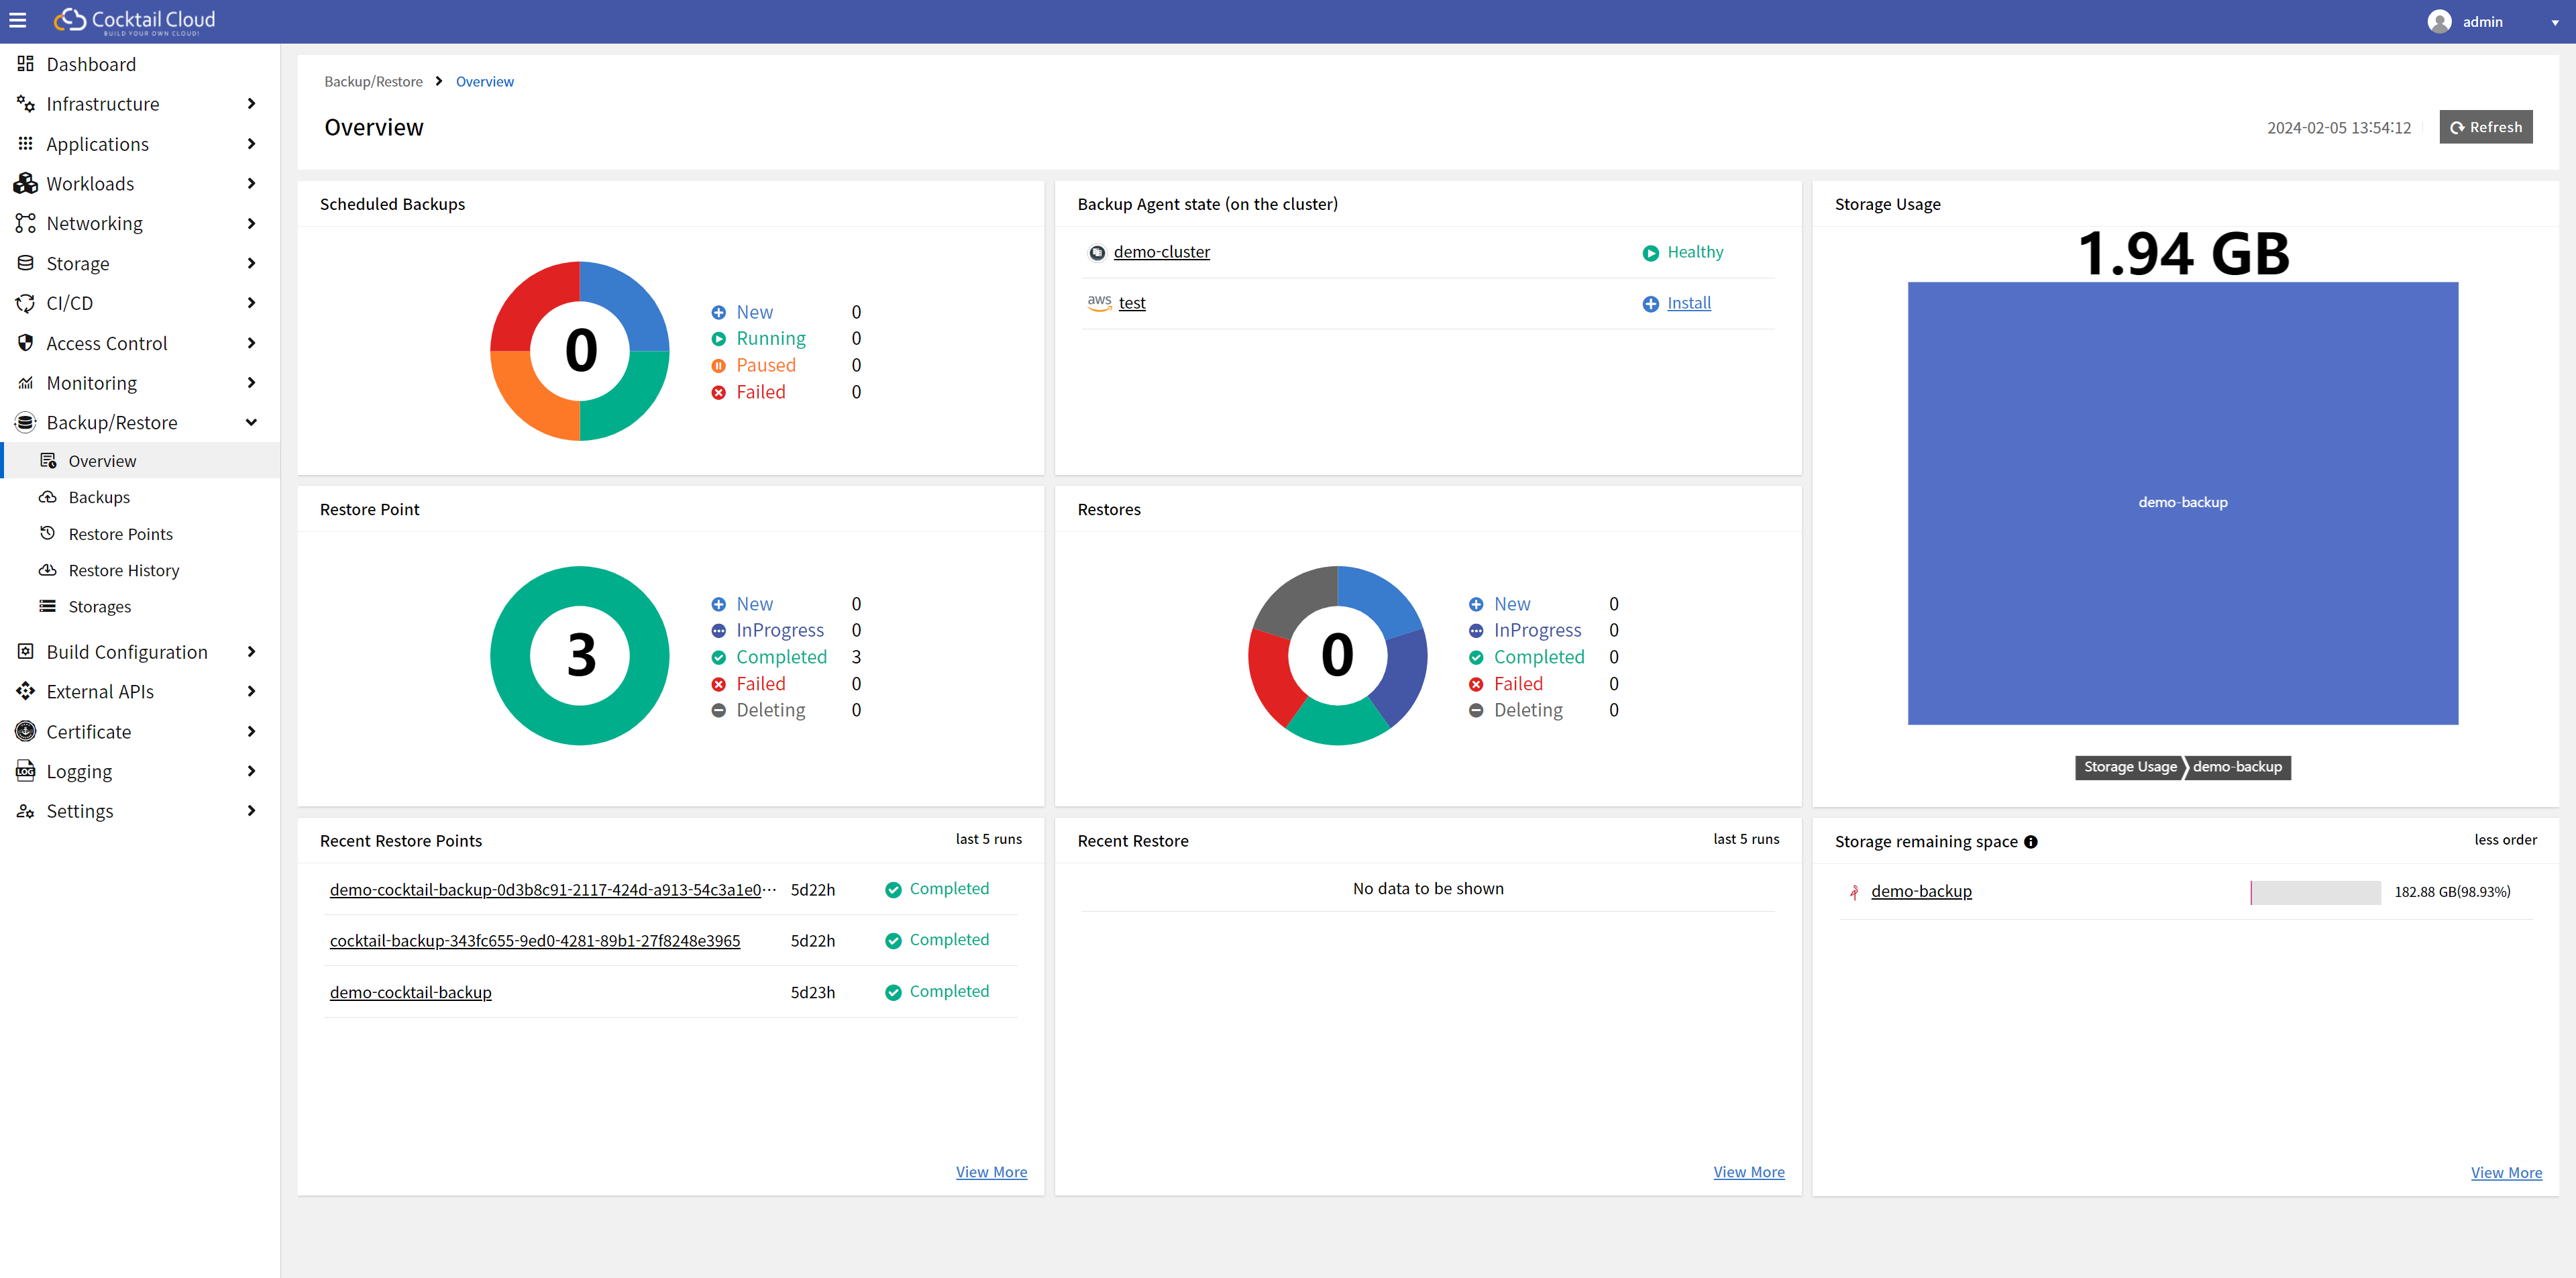Click the Certificate badge icon

[x=25, y=732]
